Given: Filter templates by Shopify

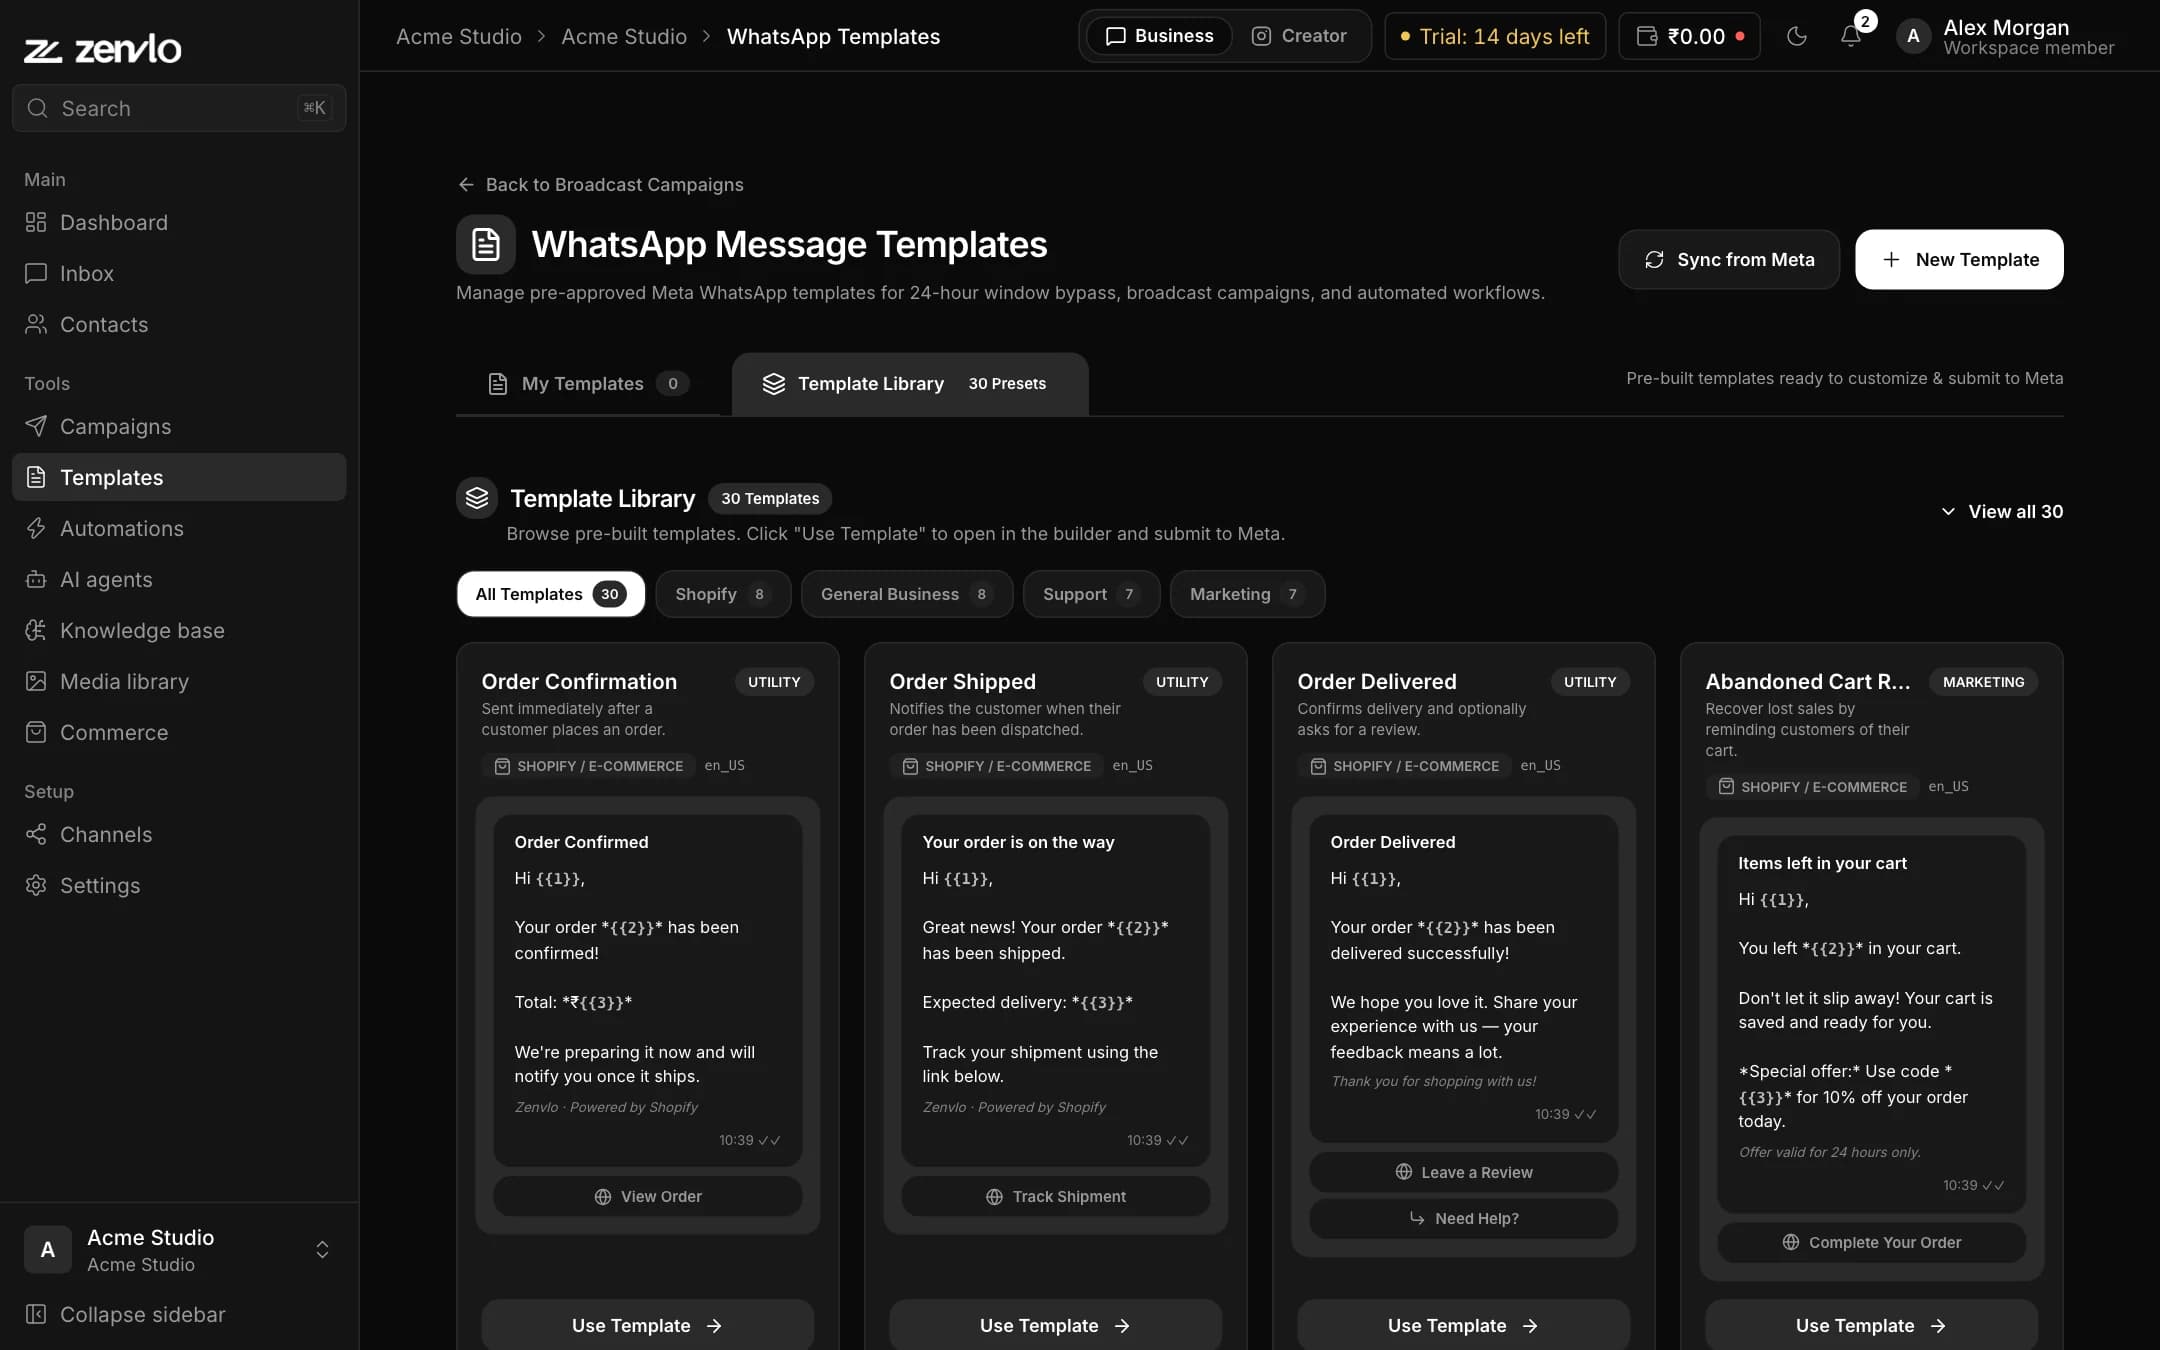Looking at the screenshot, I should pos(723,594).
